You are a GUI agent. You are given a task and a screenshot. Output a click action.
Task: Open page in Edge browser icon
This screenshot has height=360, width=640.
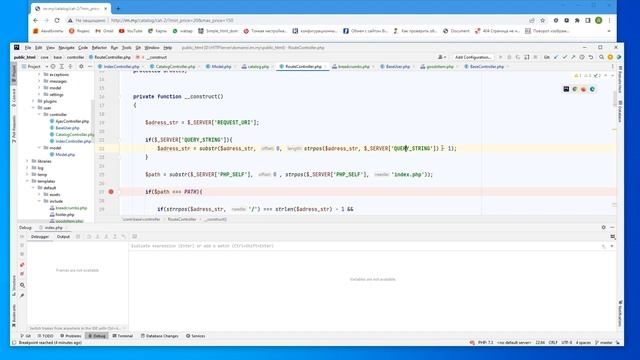(592, 89)
